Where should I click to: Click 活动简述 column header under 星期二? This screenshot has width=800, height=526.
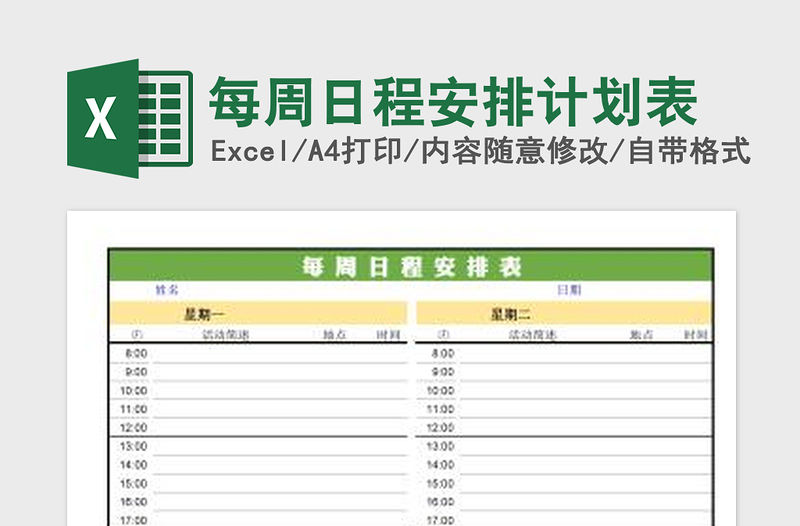pos(533,335)
